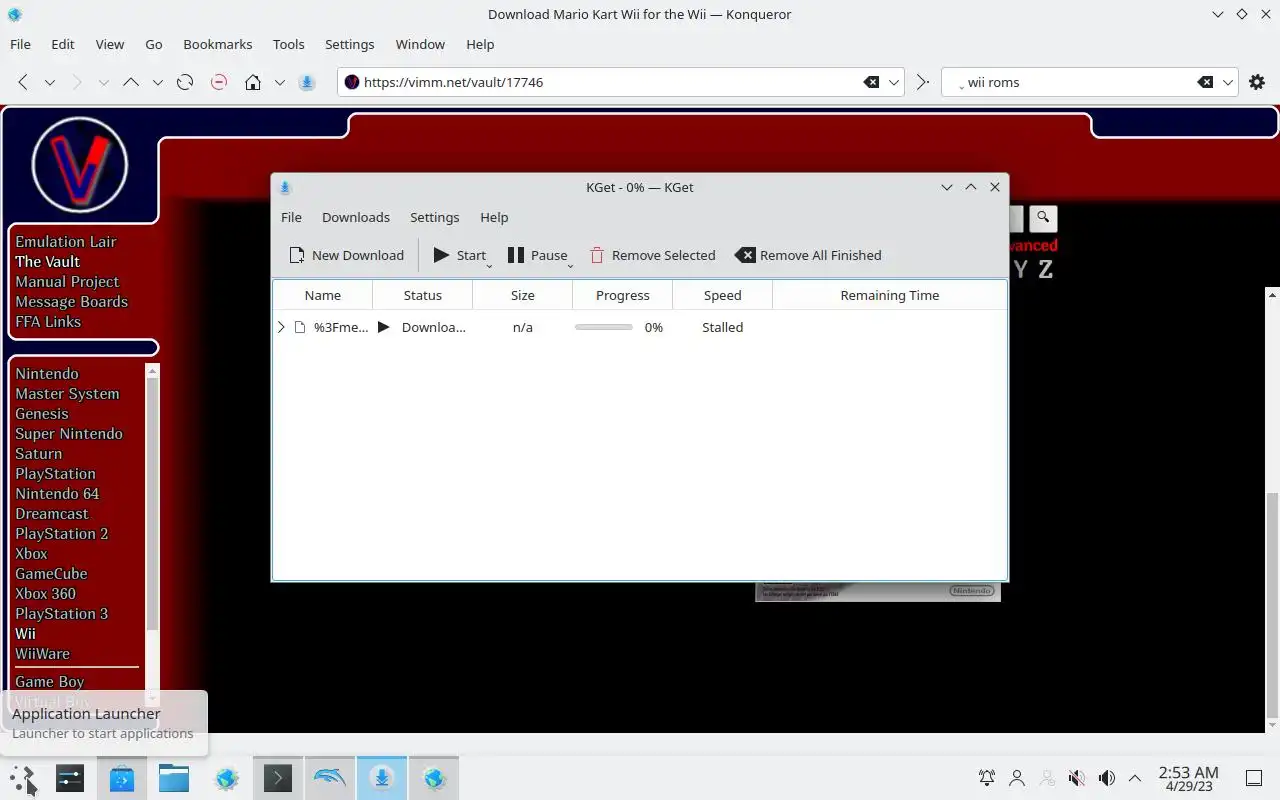Screen dimensions: 1280x800
Task: Click the KGet download icon in Konqueror toolbar
Action: point(307,82)
